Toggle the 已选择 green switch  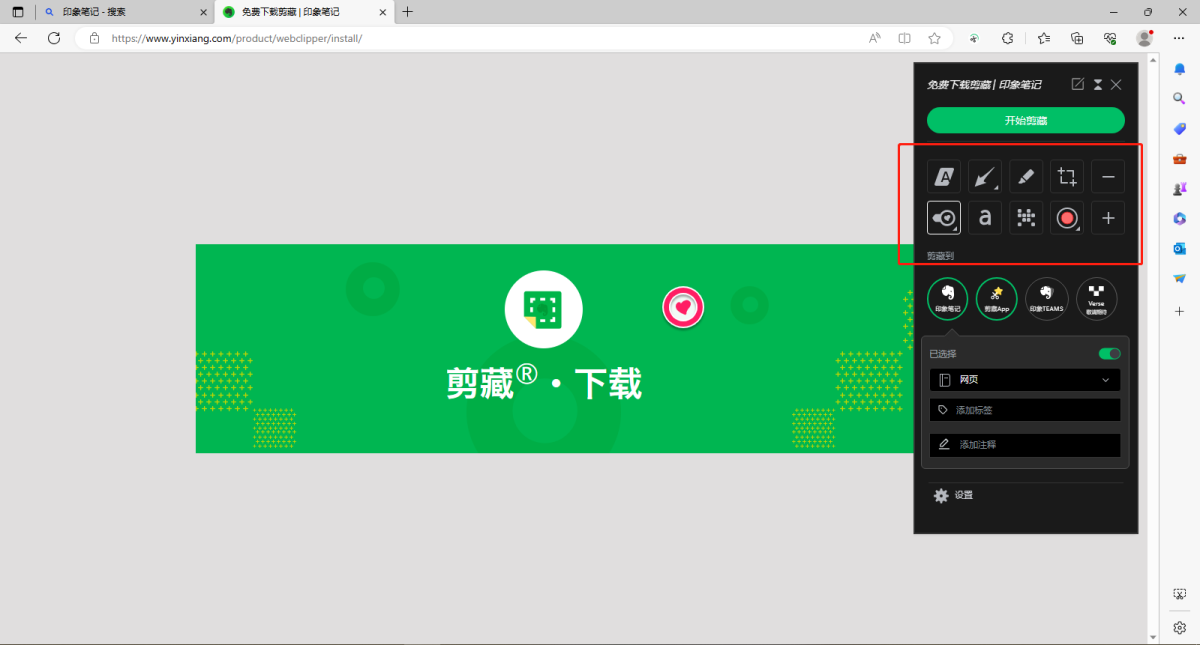point(1109,353)
